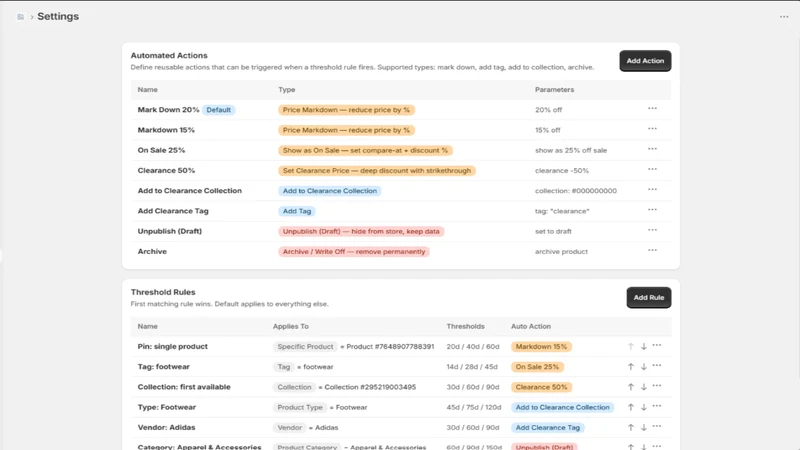
Task: Click the 45d / 75d / 120d thresholds value
Action: 474,407
